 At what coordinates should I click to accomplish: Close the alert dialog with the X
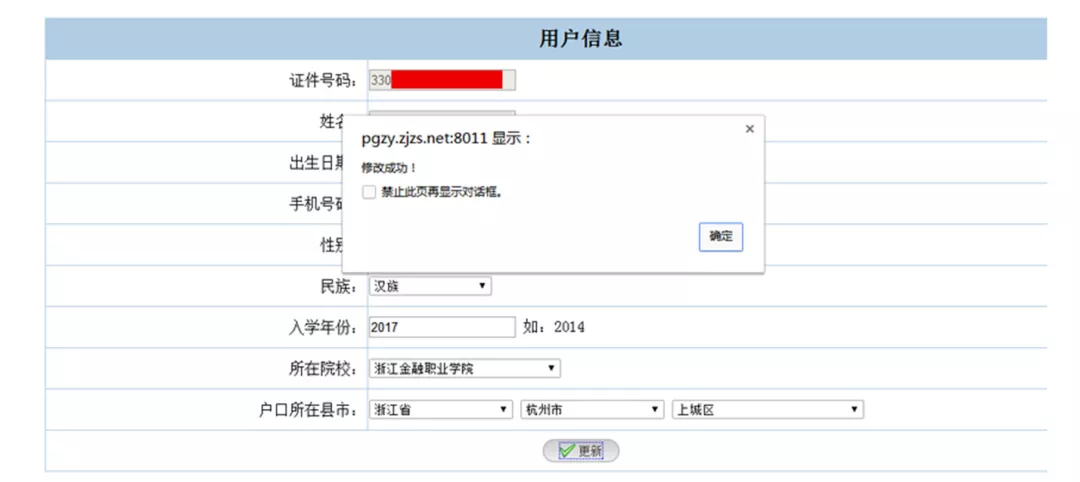(749, 129)
